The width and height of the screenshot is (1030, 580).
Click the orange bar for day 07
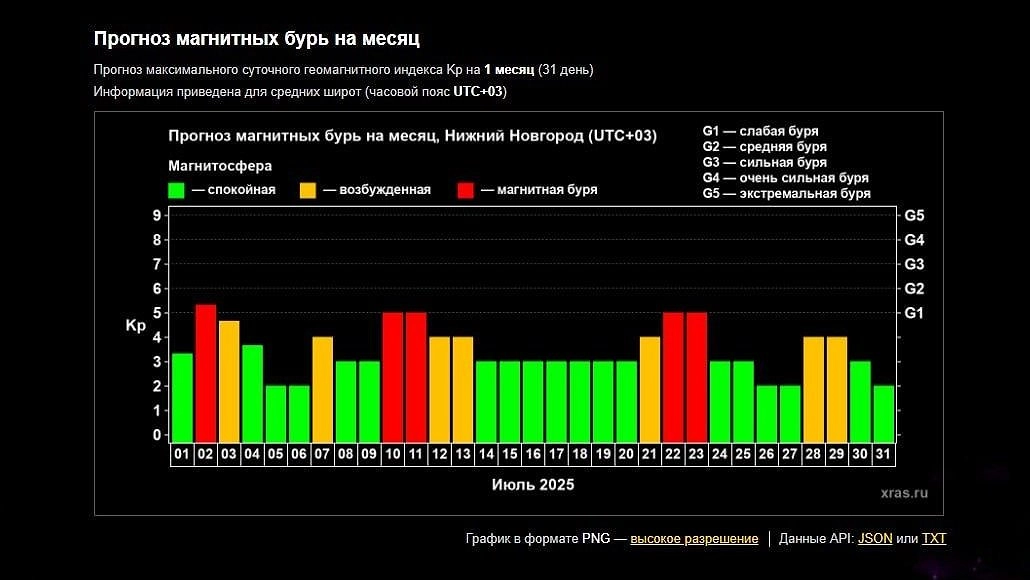[x=323, y=389]
